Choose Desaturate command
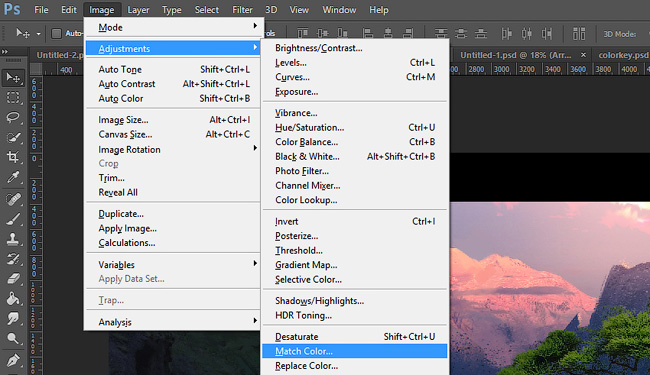650x375 pixels. click(354, 336)
